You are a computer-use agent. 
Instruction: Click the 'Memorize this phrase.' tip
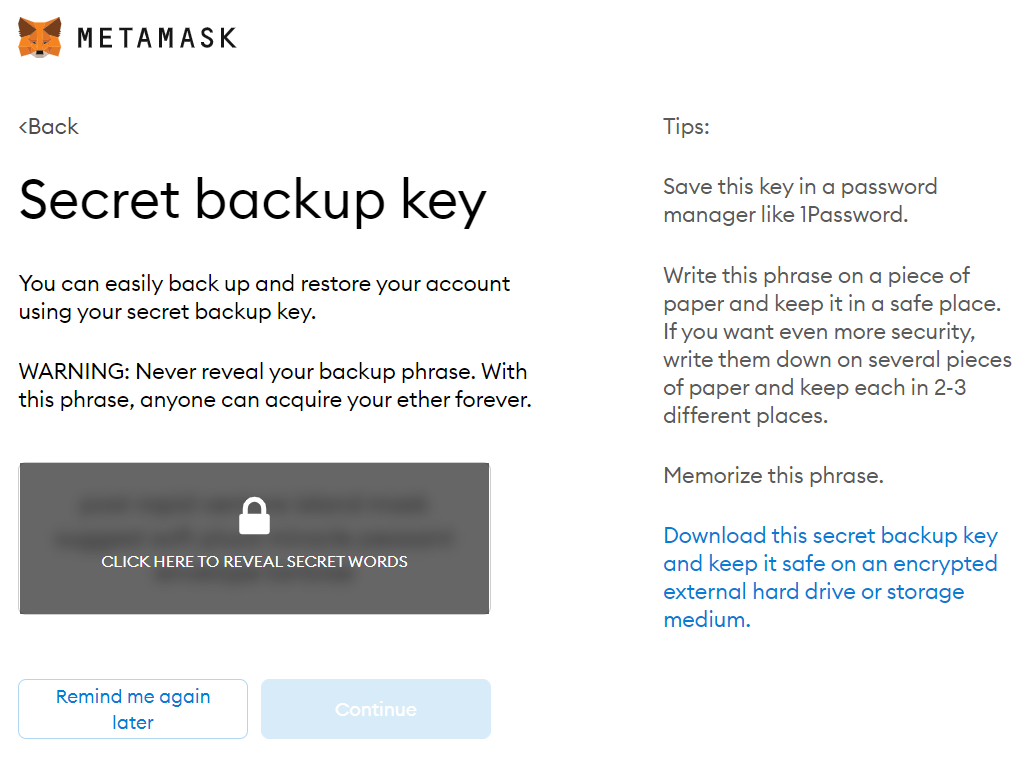(x=773, y=476)
